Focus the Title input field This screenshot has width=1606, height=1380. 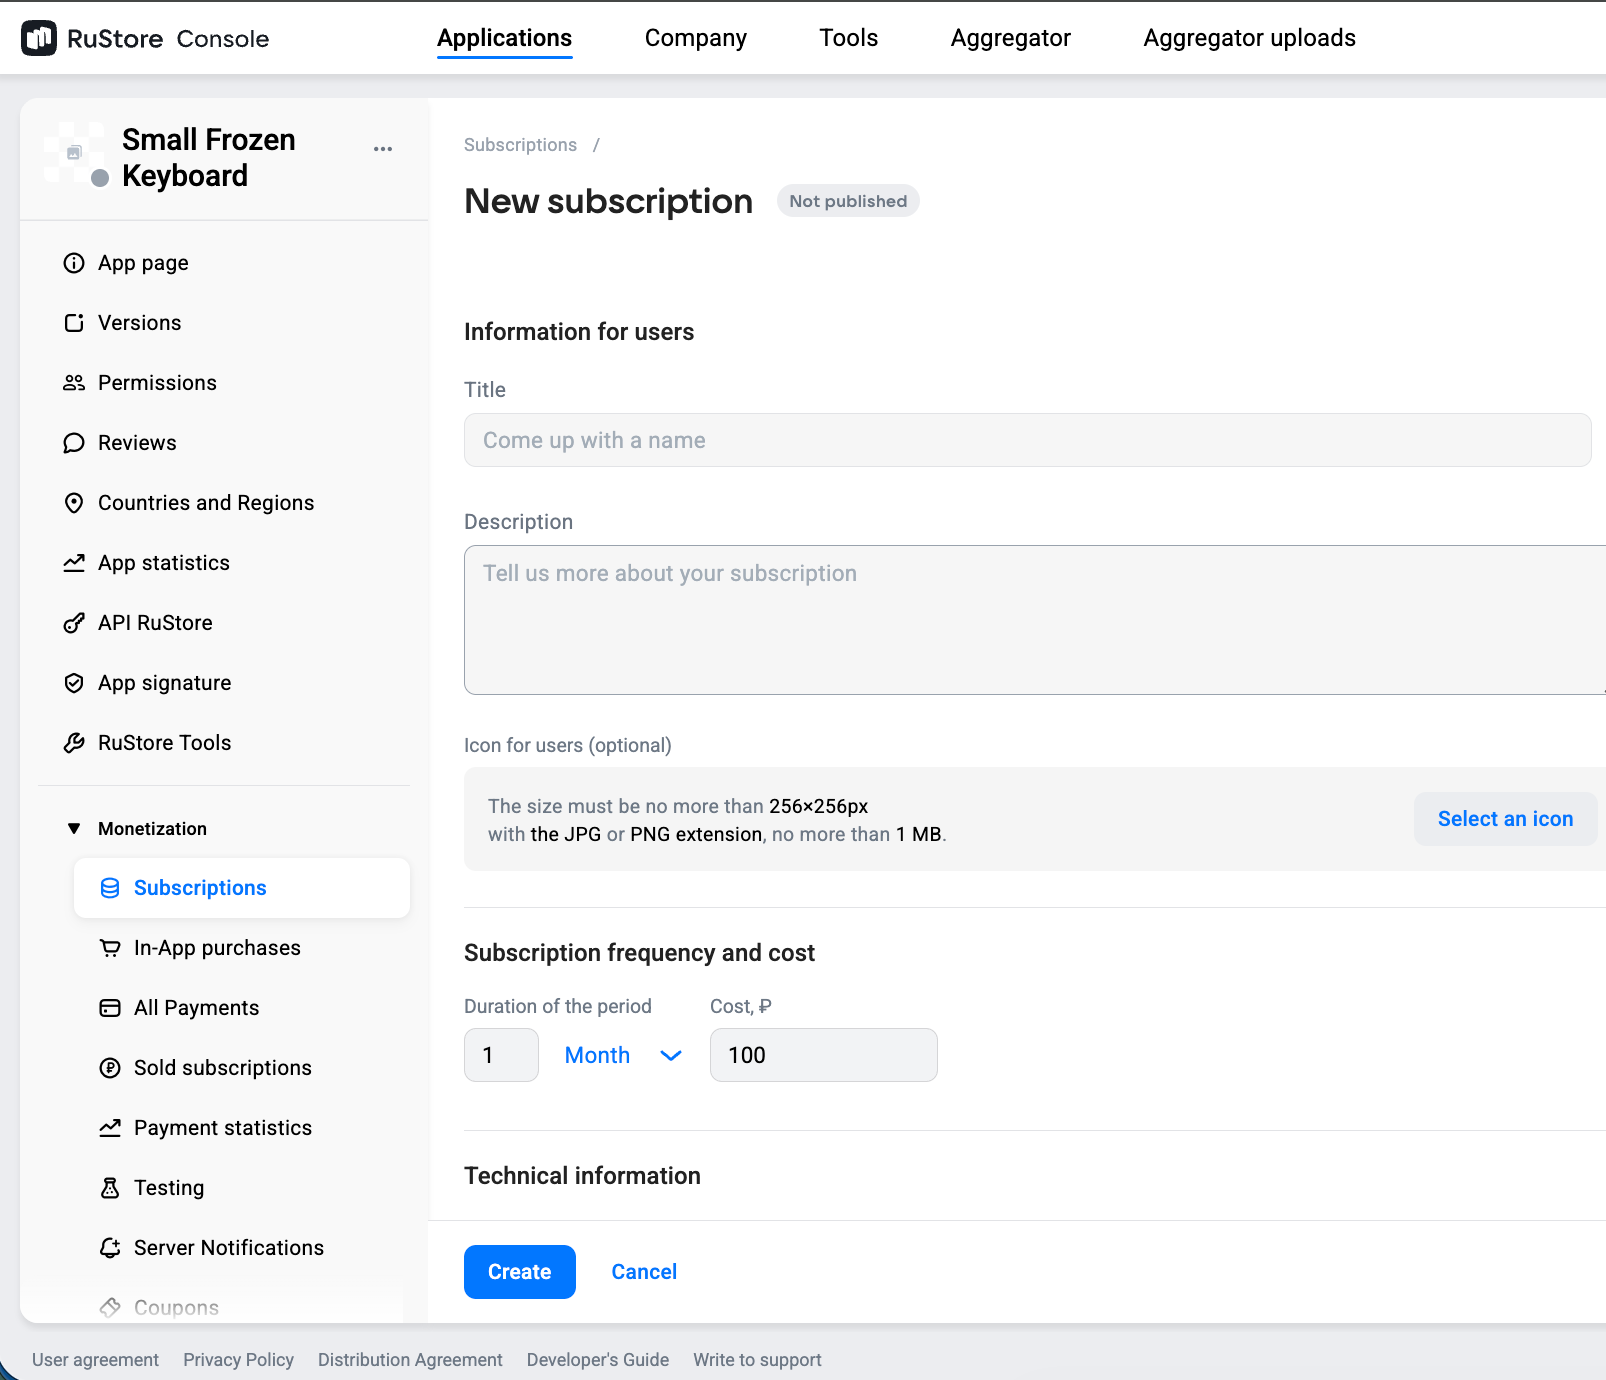pyautogui.click(x=1027, y=440)
